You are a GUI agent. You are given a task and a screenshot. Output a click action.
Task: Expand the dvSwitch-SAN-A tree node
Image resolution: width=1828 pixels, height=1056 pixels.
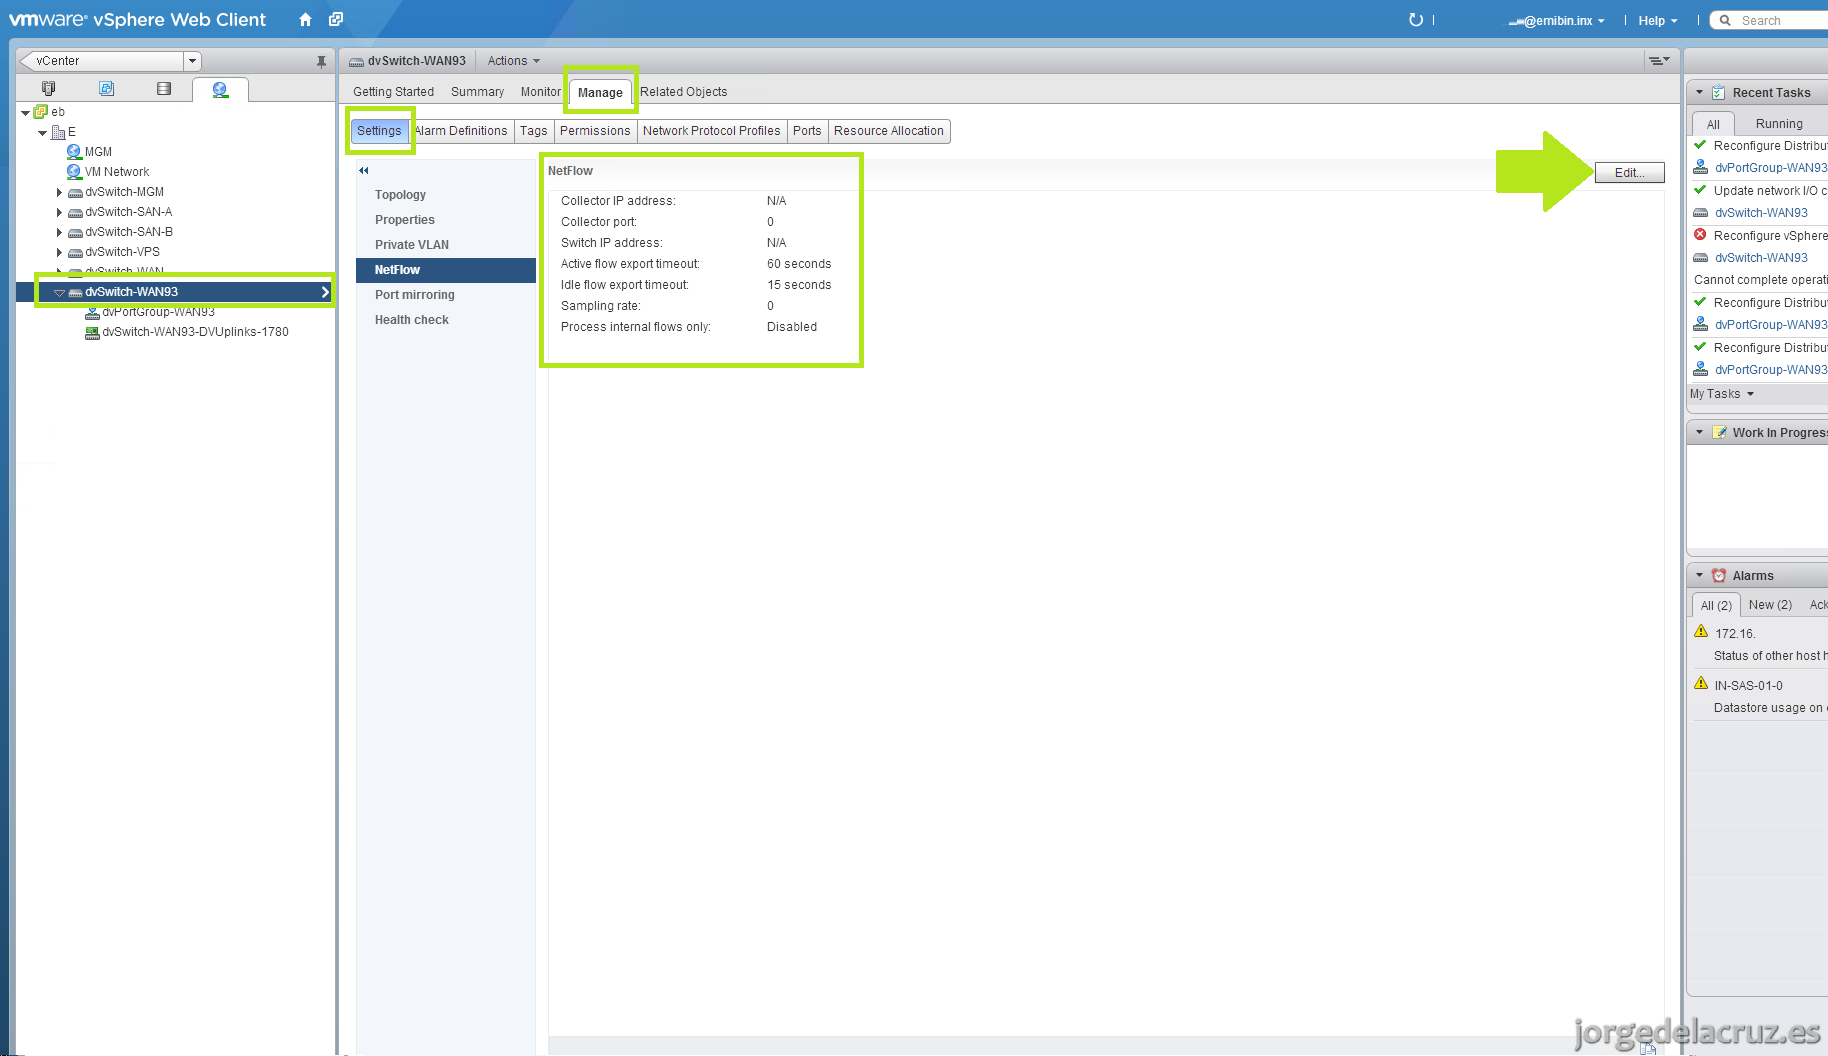[x=59, y=213]
